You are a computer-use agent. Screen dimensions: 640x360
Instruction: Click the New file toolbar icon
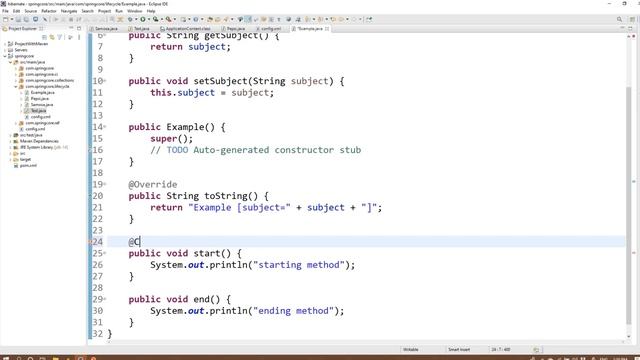tap(5, 19)
